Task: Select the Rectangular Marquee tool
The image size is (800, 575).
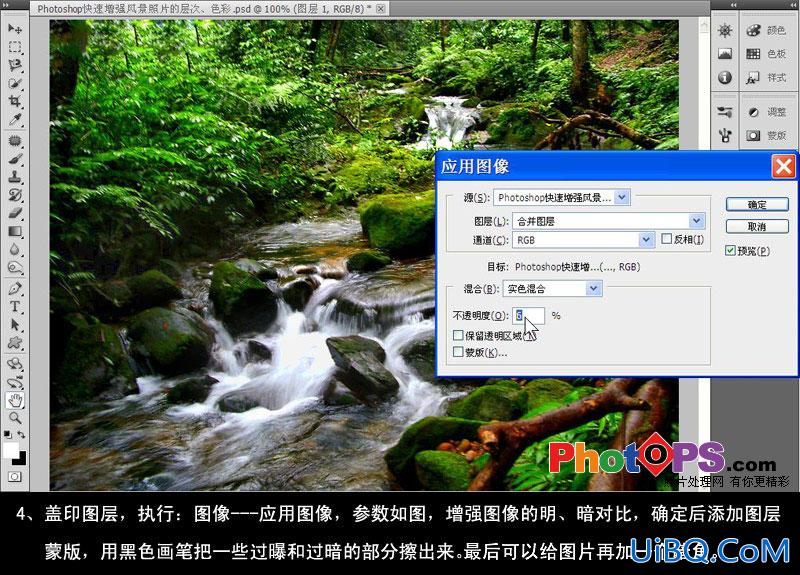Action: (x=14, y=47)
